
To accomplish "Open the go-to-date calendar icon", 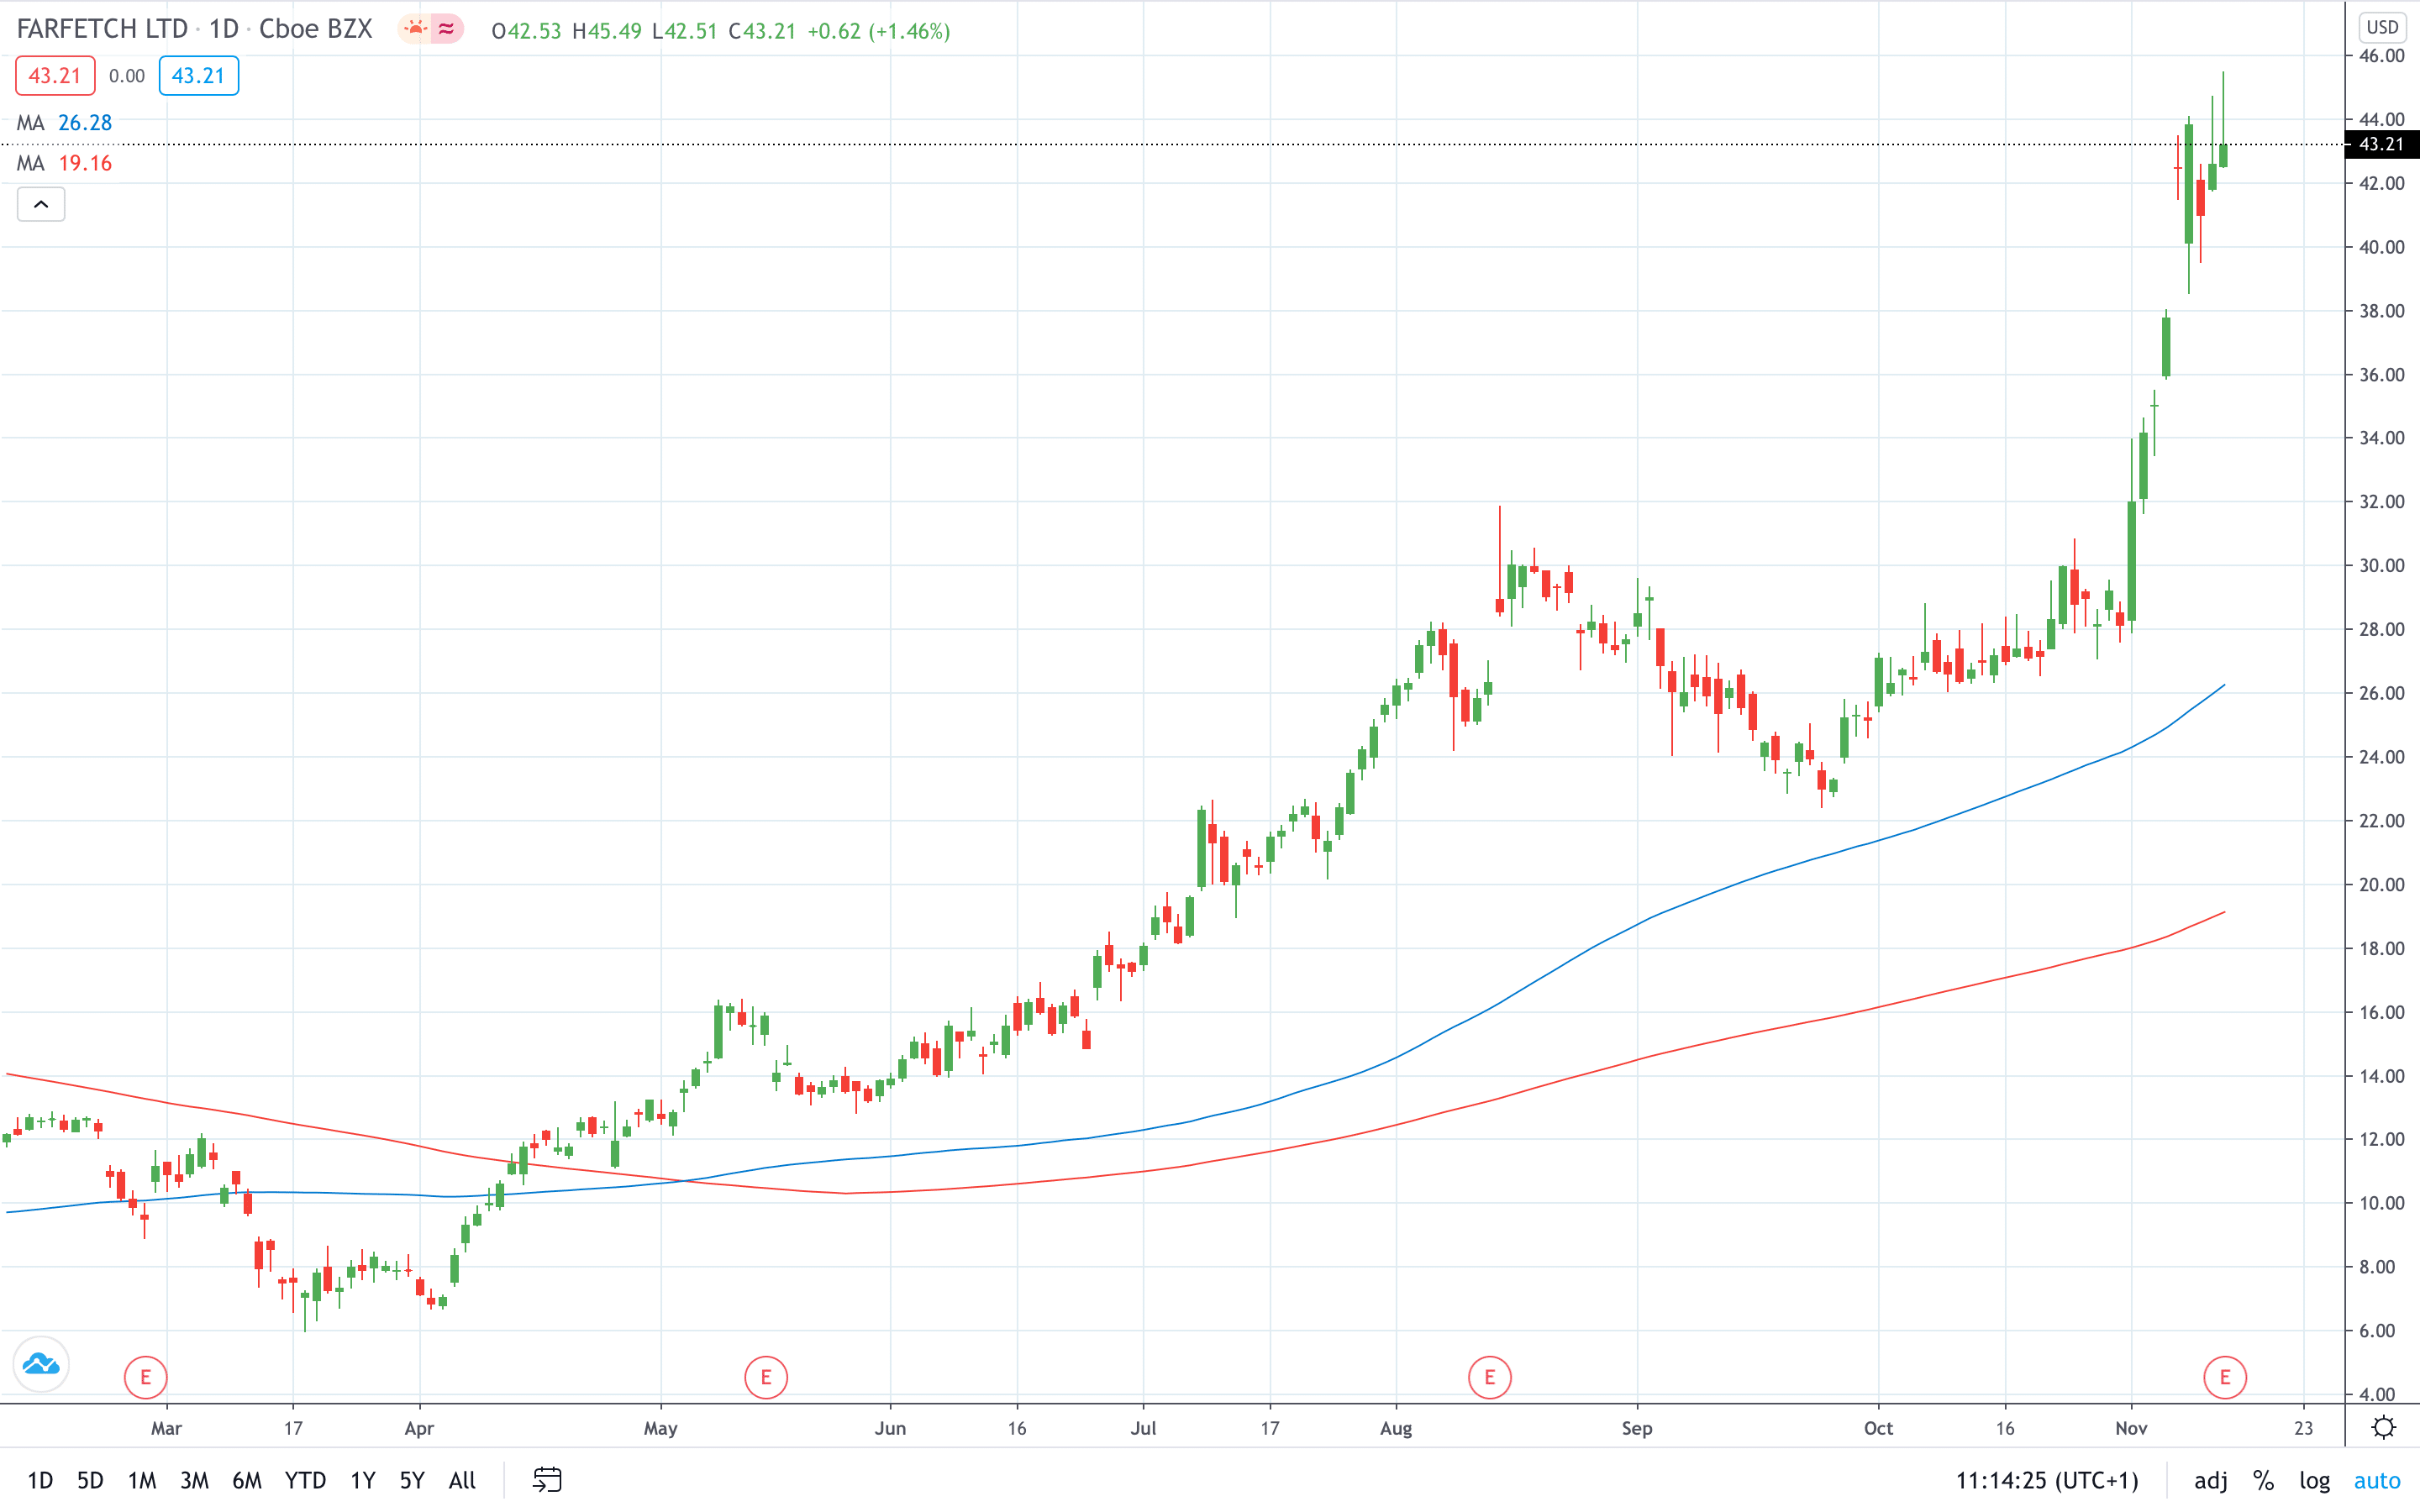I will [547, 1479].
